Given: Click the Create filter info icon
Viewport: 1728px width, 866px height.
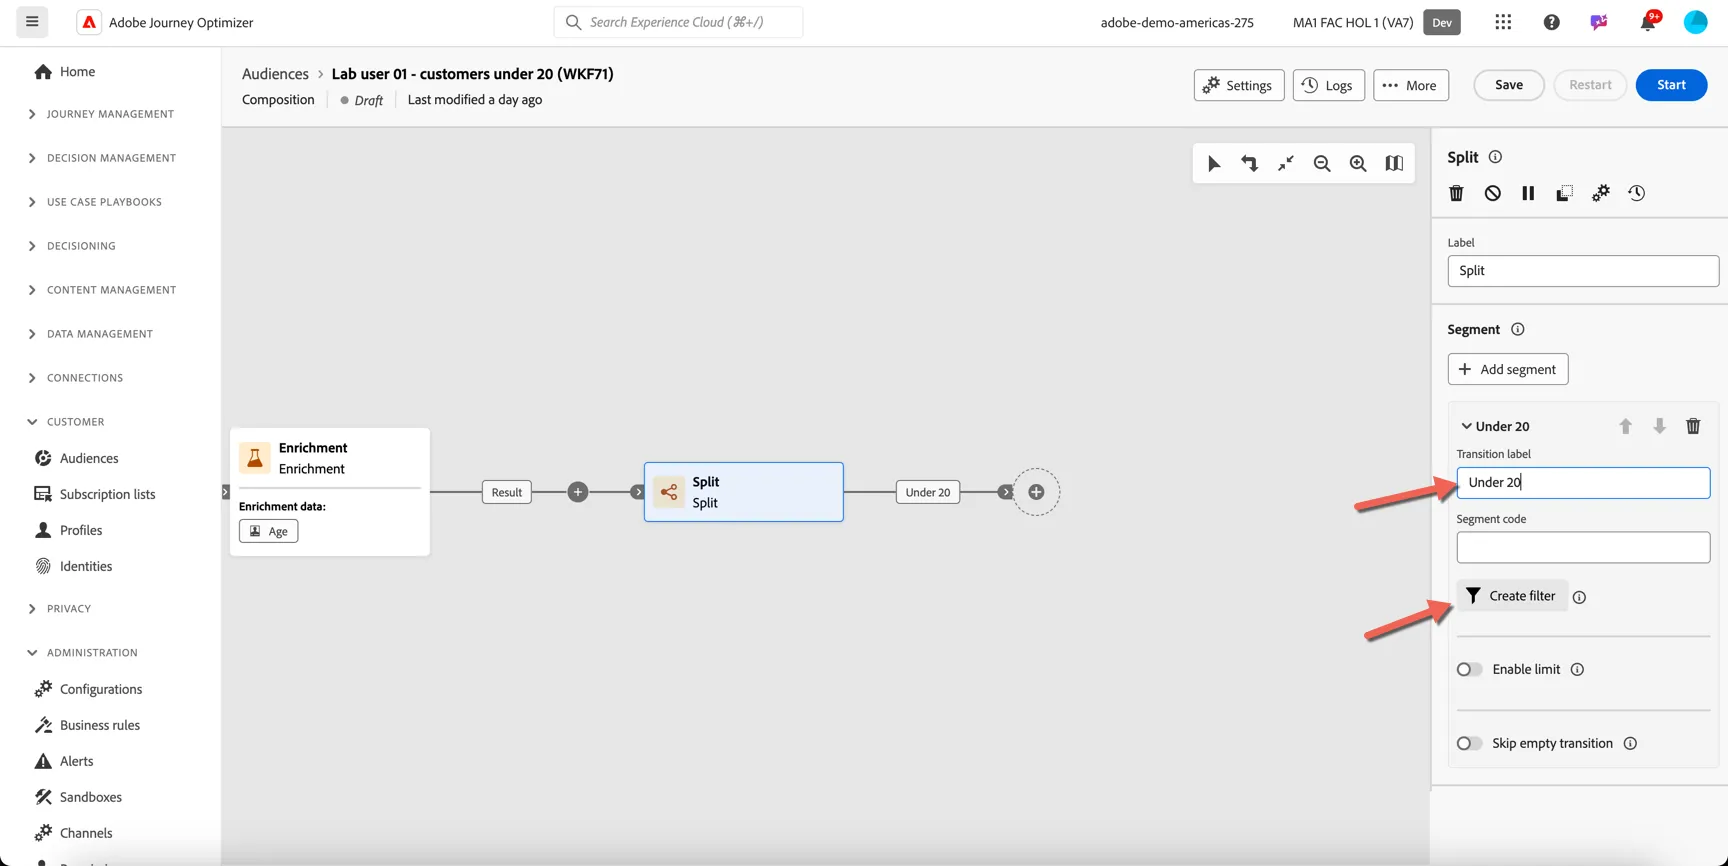Looking at the screenshot, I should [x=1579, y=597].
